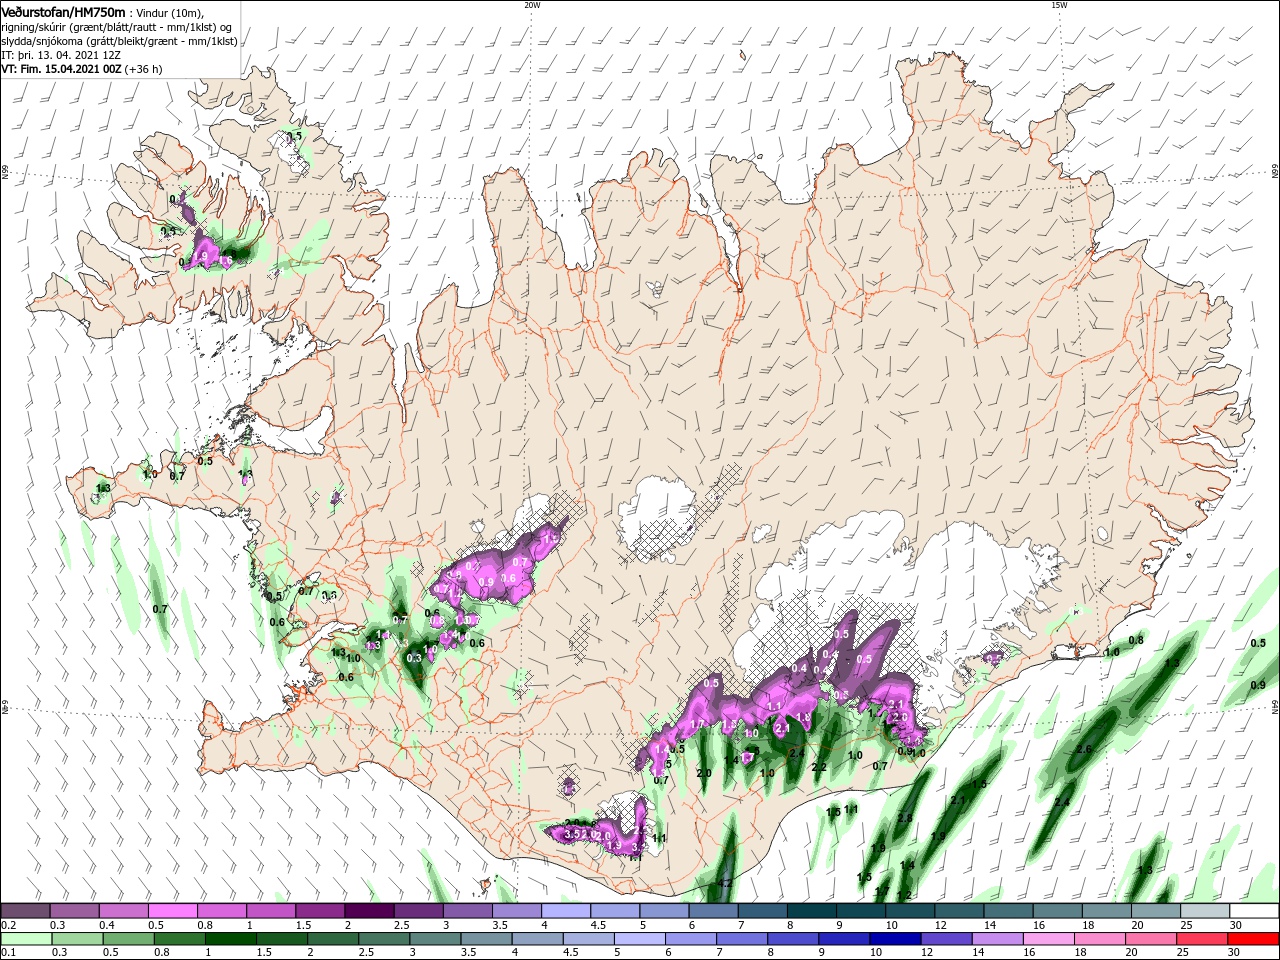This screenshot has height=960, width=1280.
Task: Select bottom-row deep blue swatch between 10 and 12
Action: point(897,939)
